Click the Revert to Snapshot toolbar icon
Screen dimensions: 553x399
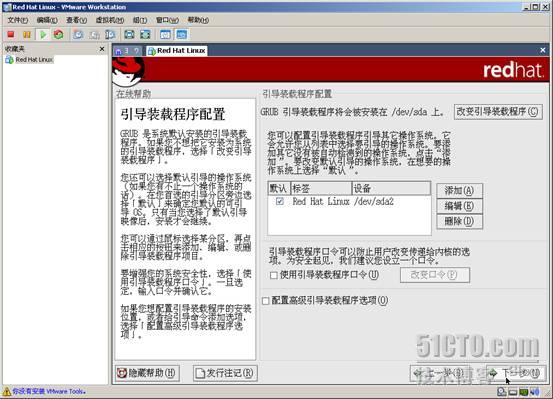[94, 34]
